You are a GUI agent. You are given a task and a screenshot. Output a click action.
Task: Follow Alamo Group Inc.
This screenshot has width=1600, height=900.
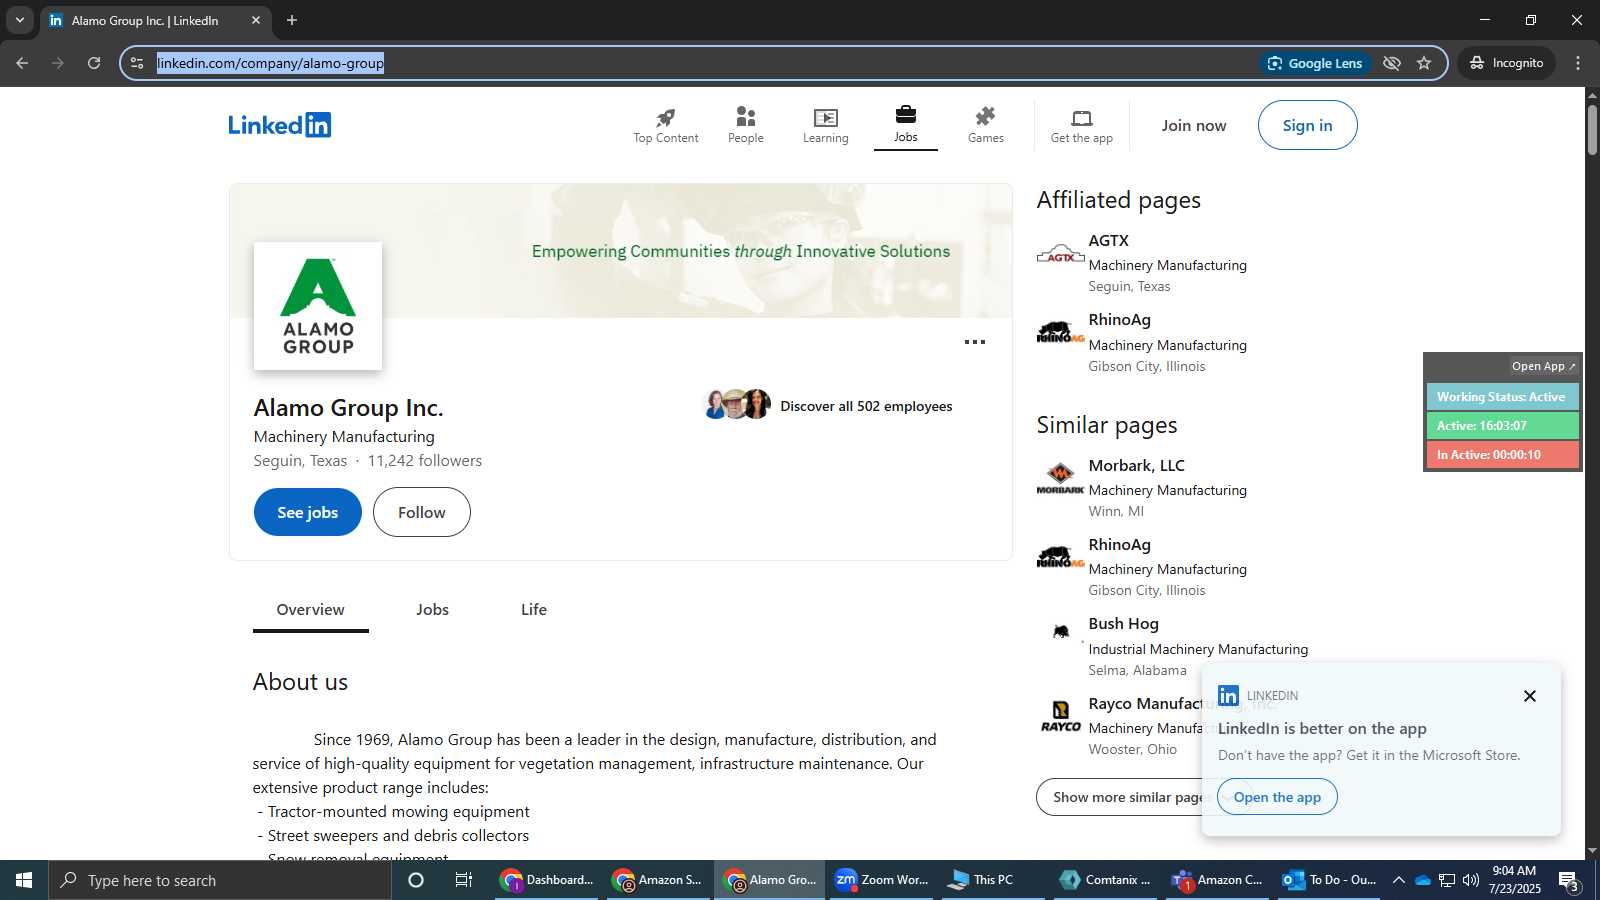coord(422,512)
